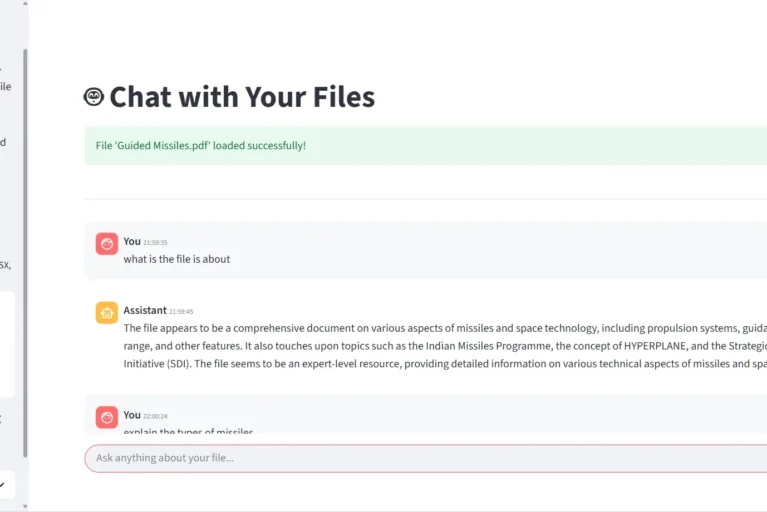This screenshot has height=512, width=767.
Task: Click the partially hidden "explain the types of missiles" message
Action: coord(188,431)
